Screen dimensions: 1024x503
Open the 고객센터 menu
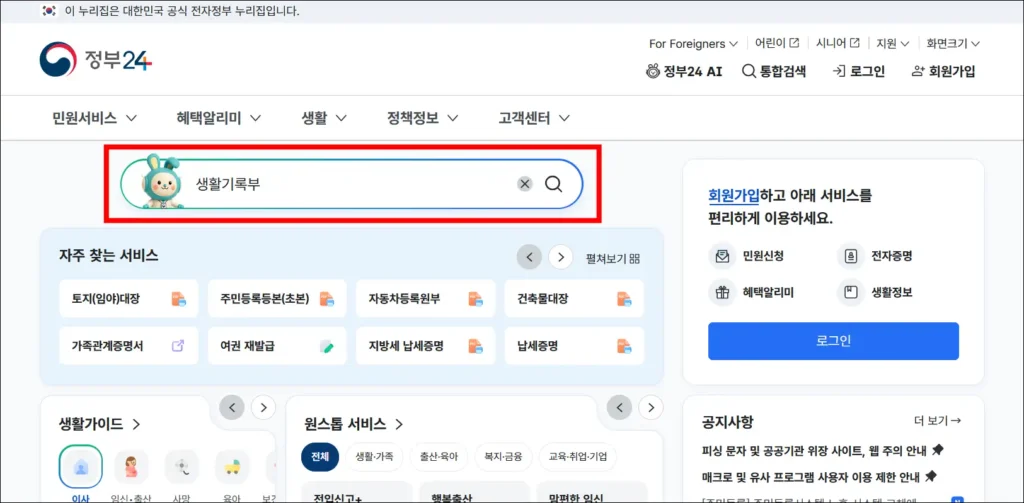[534, 118]
